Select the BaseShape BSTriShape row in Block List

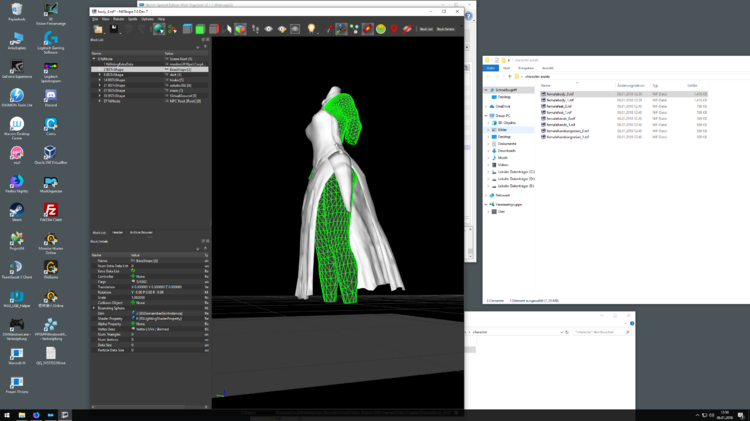pyautogui.click(x=150, y=69)
